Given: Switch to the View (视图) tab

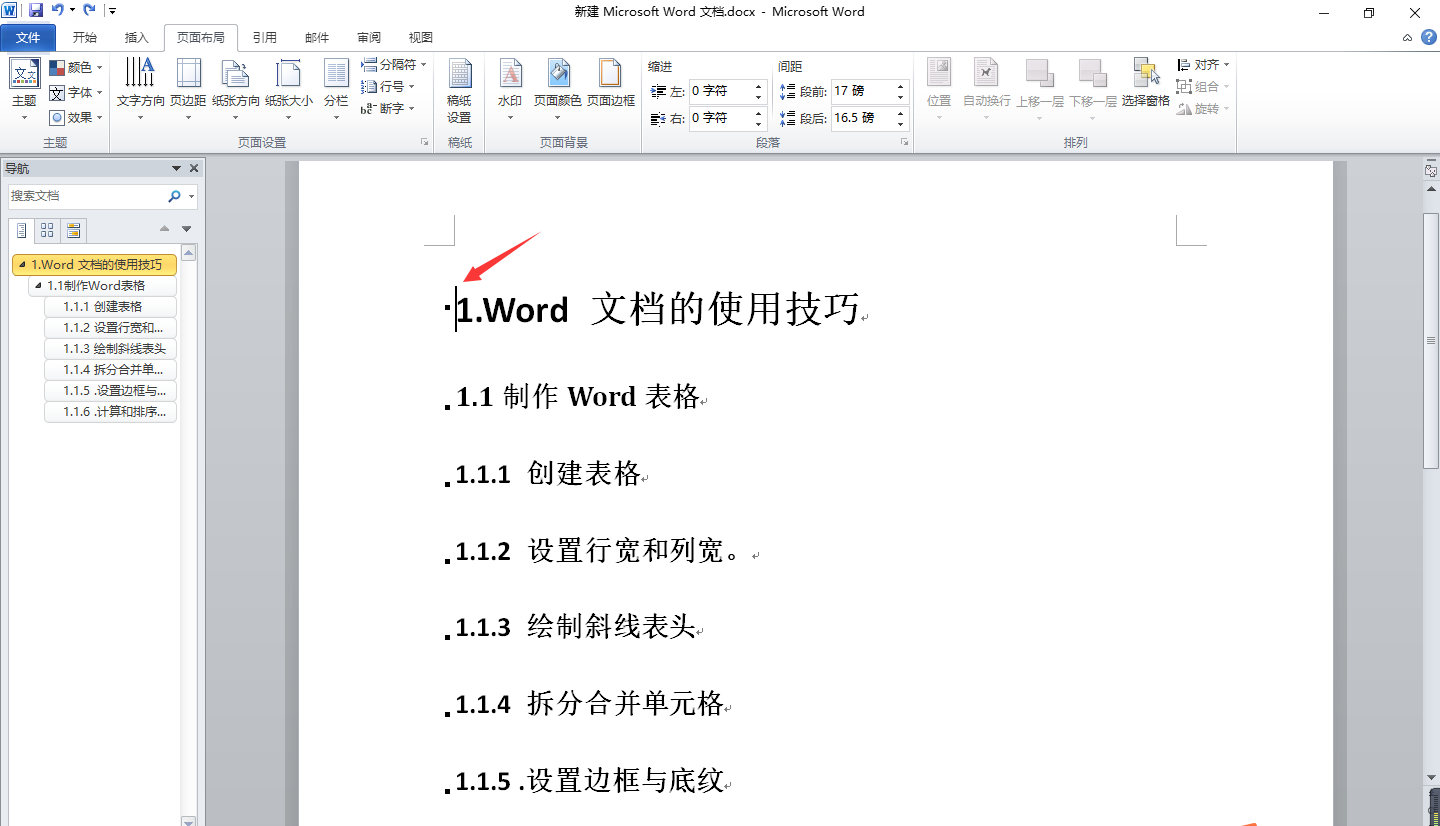Looking at the screenshot, I should tap(421, 37).
